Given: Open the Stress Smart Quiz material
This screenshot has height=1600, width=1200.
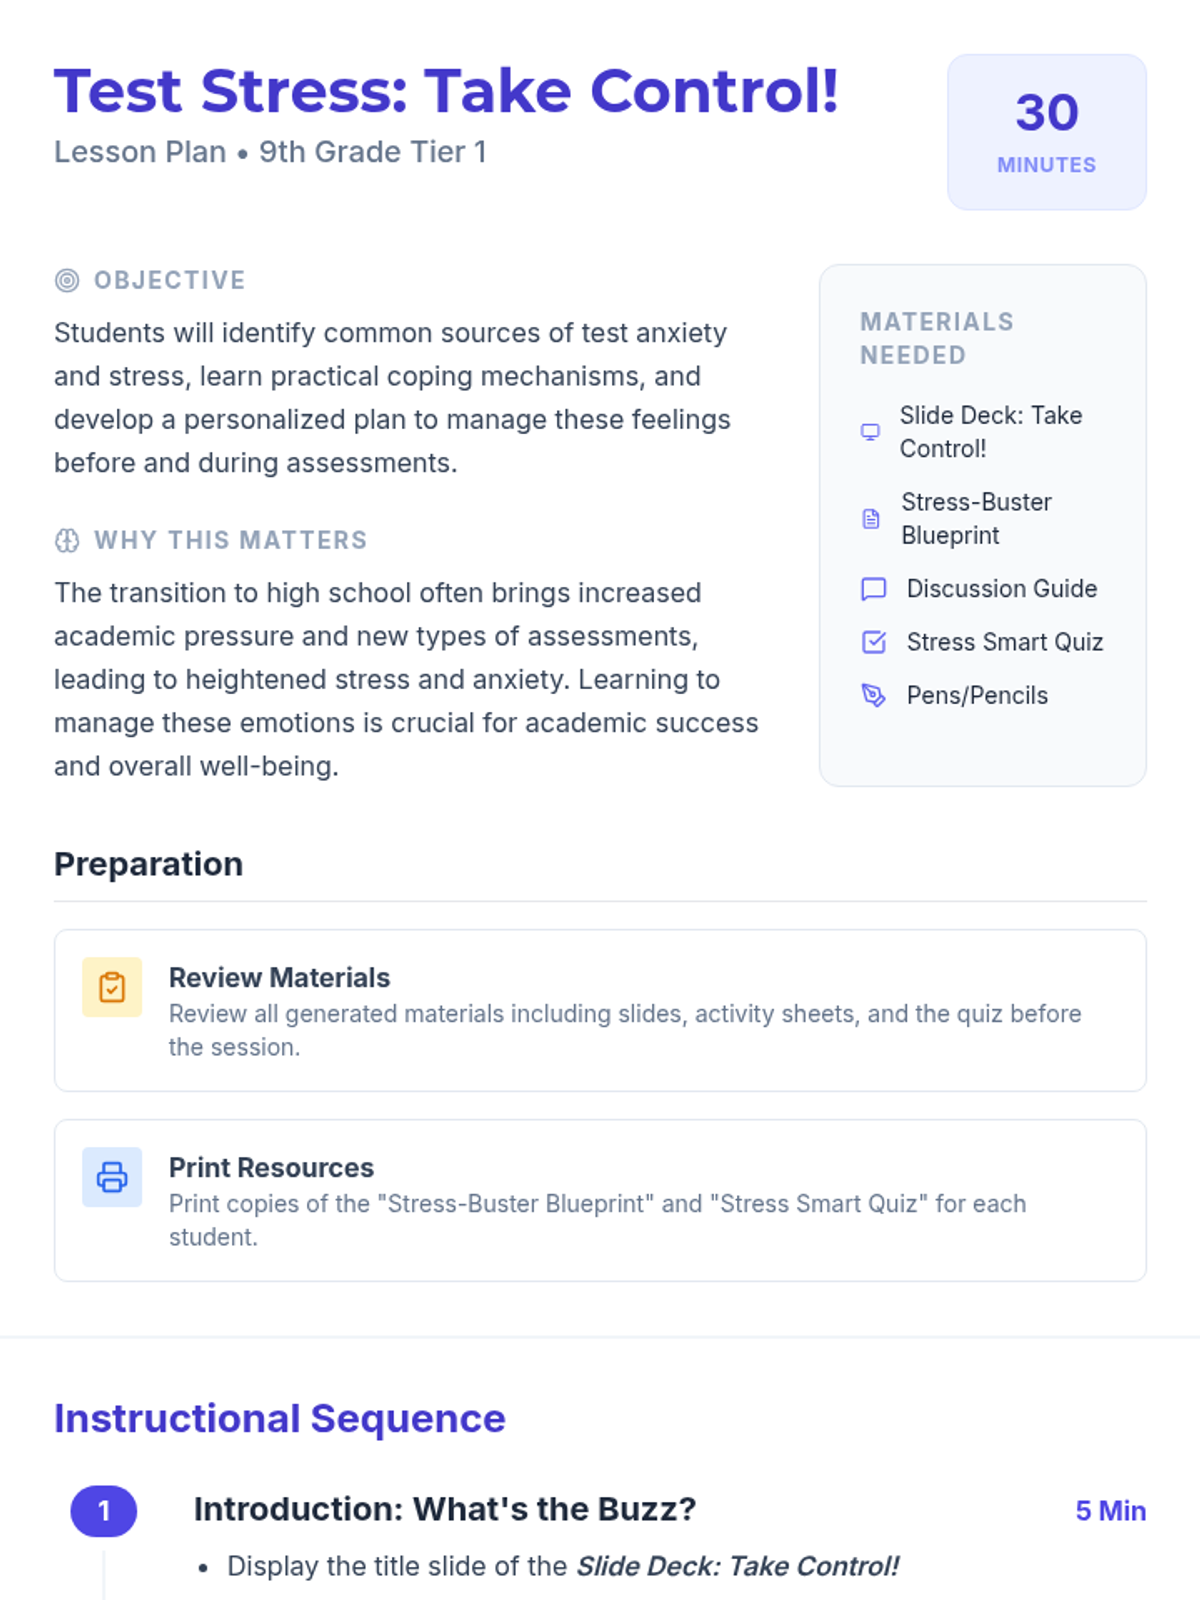Looking at the screenshot, I should [x=1004, y=642].
